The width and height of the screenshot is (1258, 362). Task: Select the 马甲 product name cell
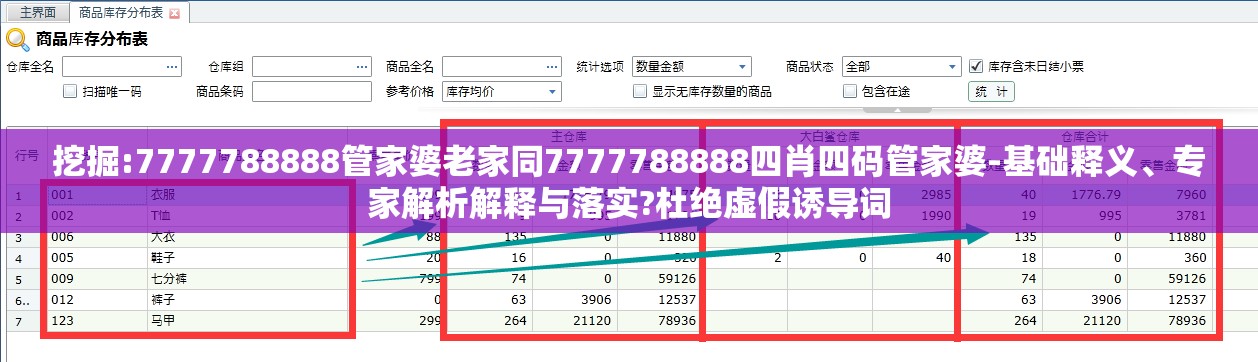pos(246,320)
